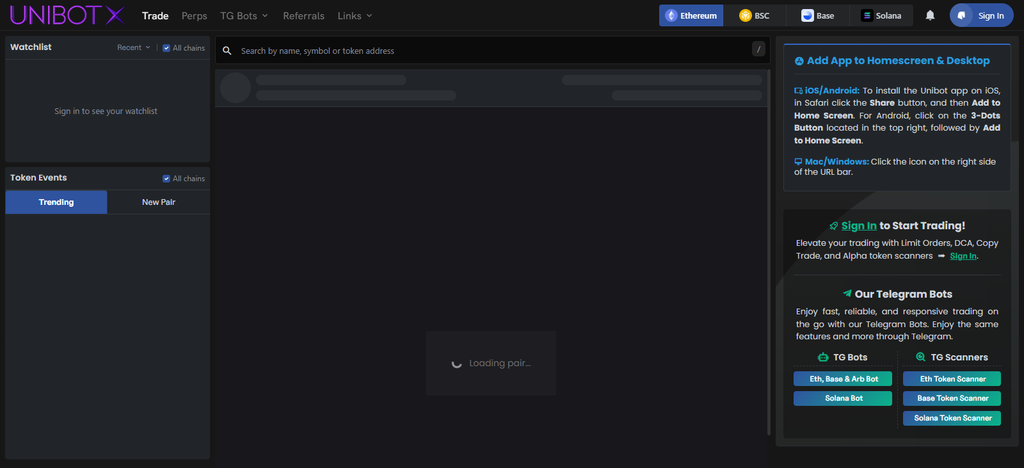
Task: Open the Eth Token Scanner
Action: click(x=952, y=379)
